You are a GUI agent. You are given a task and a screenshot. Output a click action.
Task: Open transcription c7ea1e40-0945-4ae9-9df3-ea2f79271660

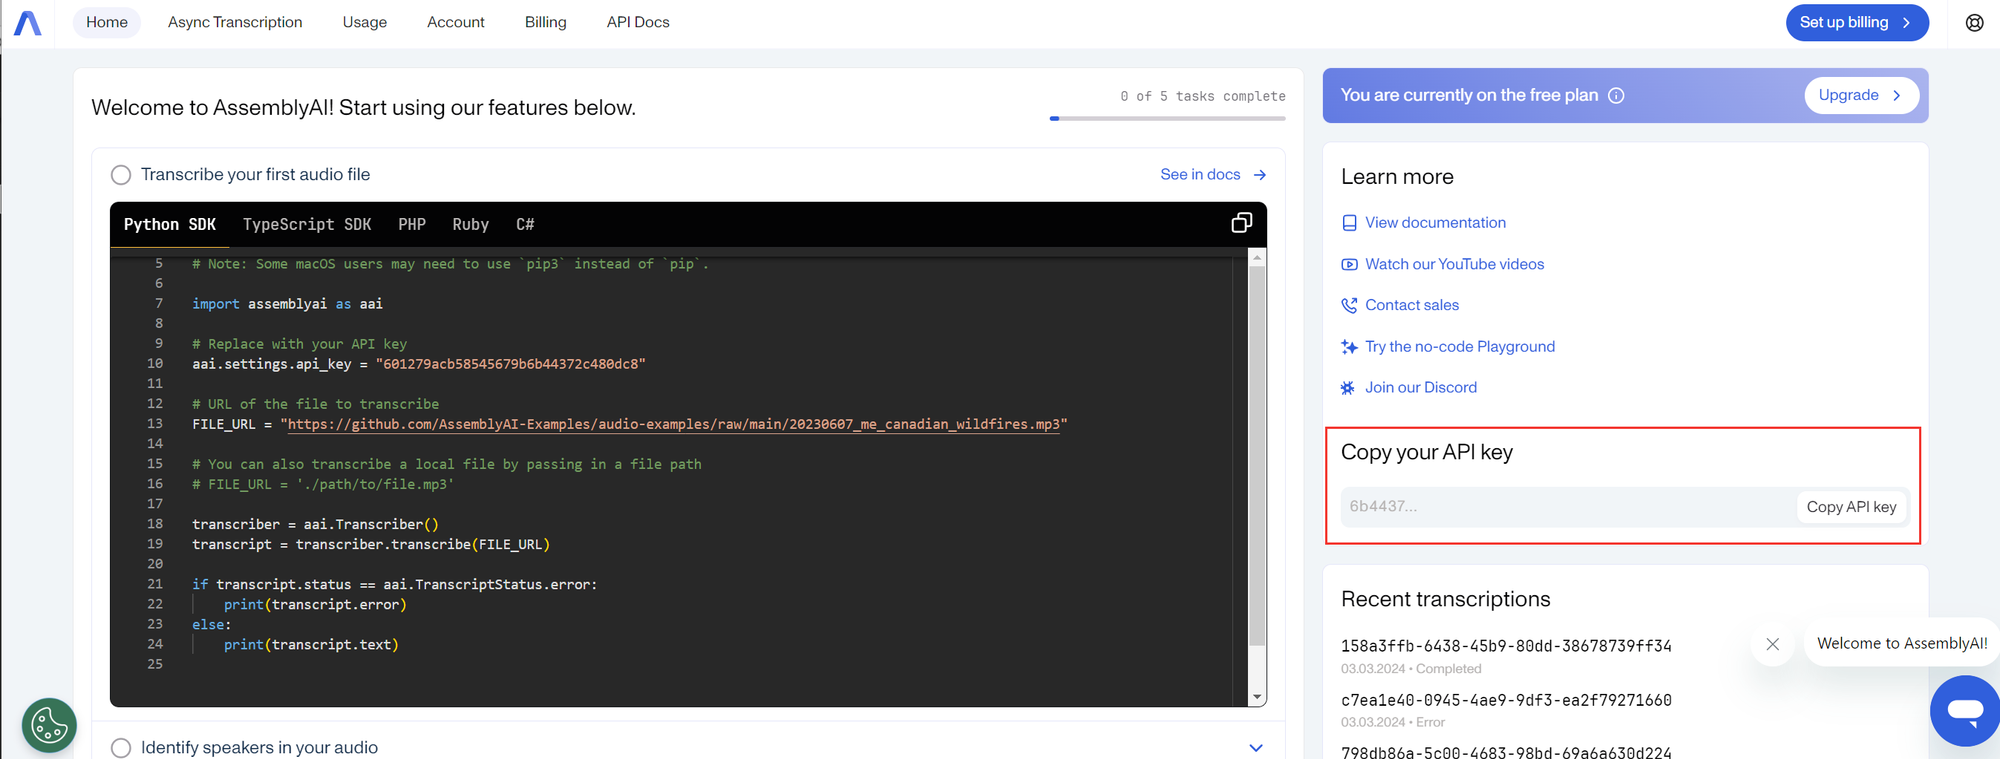coord(1506,700)
